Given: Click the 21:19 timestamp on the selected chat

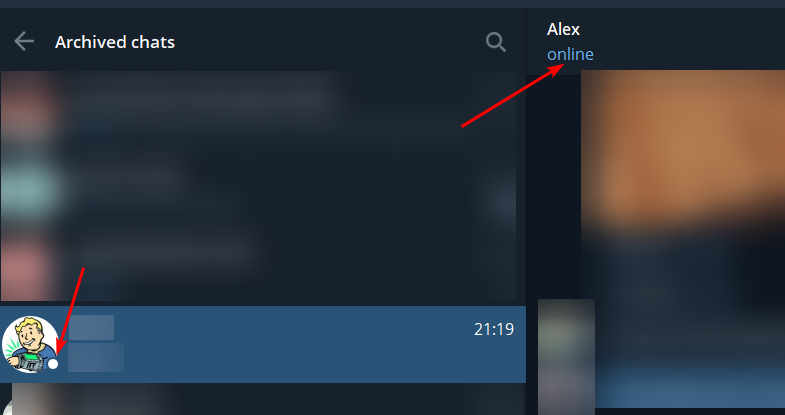Looking at the screenshot, I should tap(494, 329).
